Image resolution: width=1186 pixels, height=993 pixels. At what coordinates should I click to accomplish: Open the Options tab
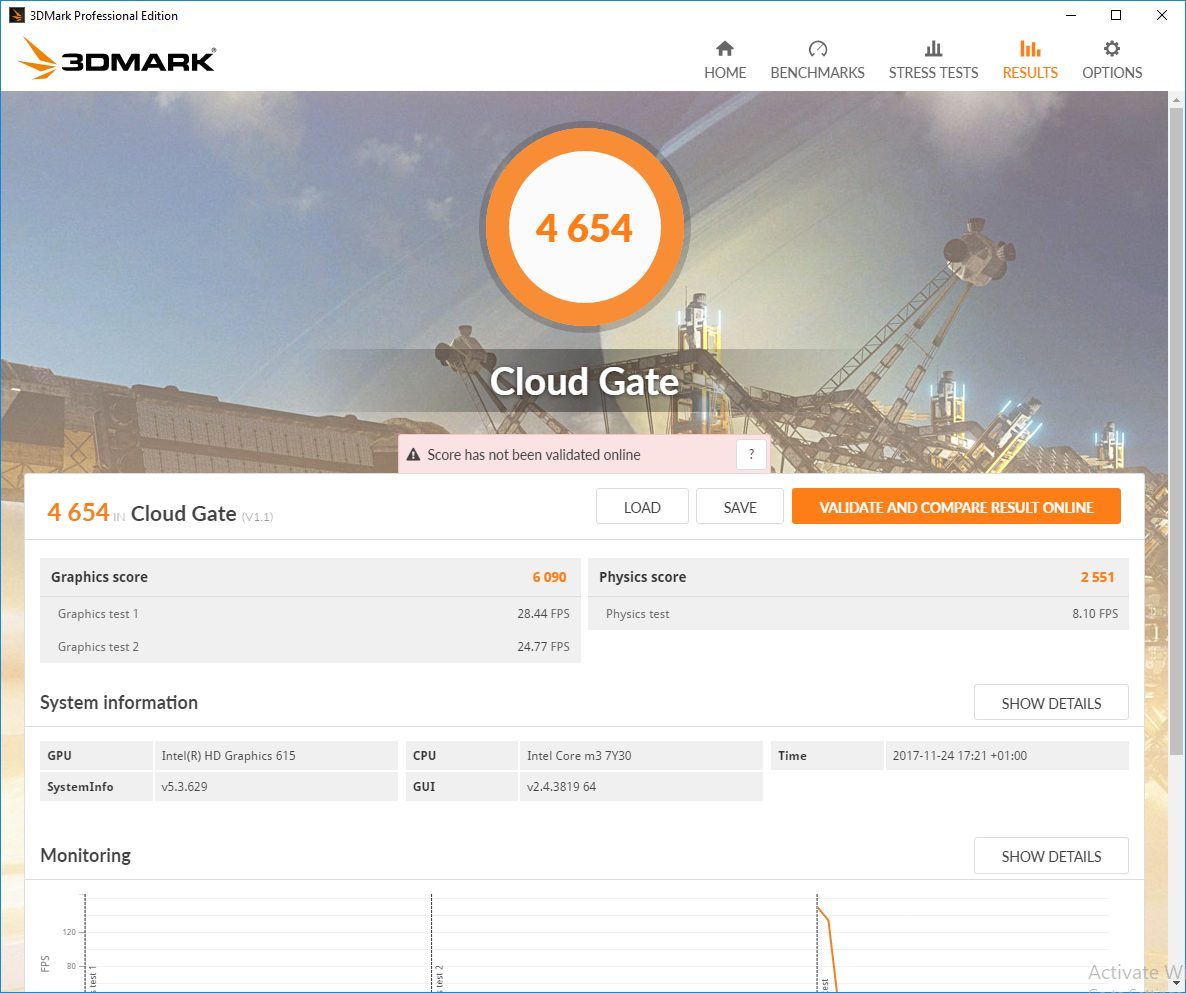pyautogui.click(x=1111, y=61)
